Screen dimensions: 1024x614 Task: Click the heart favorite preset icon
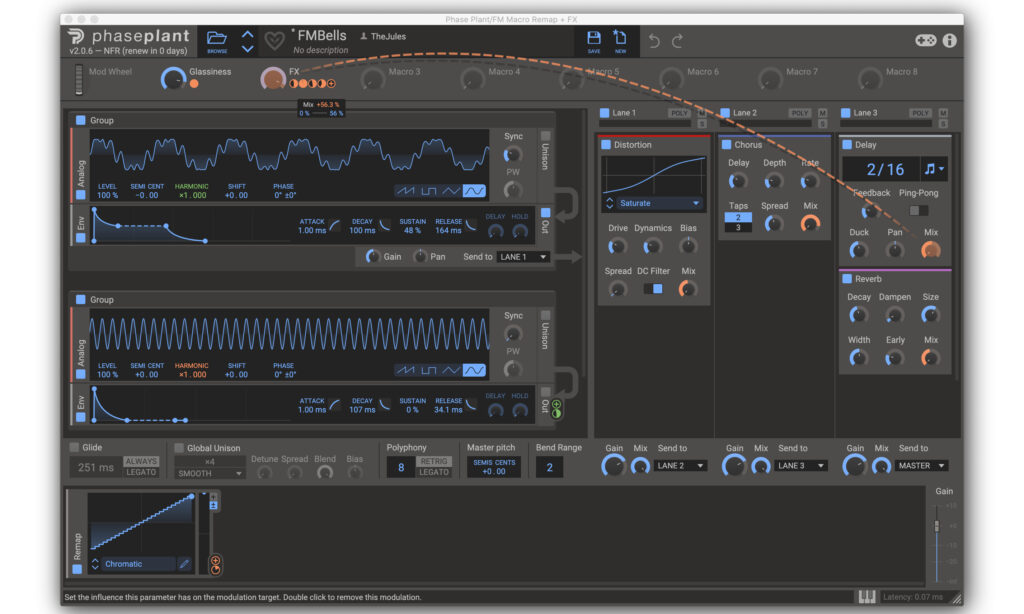pos(274,41)
